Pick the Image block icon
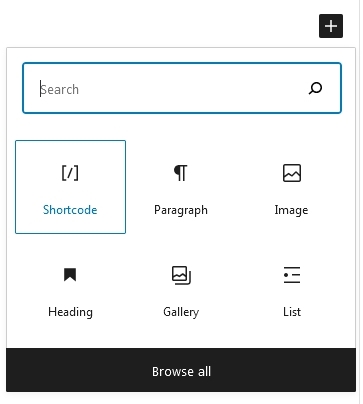 coord(292,173)
